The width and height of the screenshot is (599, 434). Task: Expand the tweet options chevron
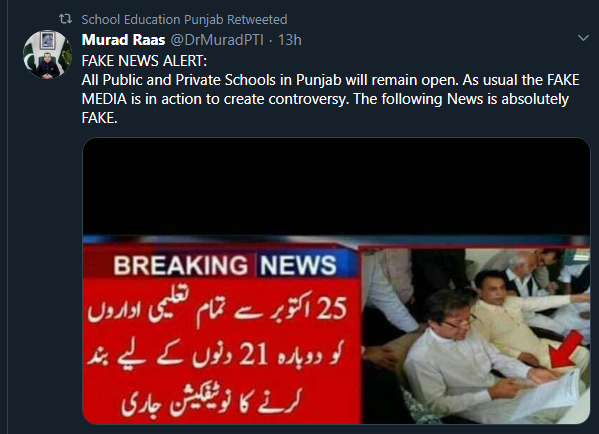click(583, 38)
